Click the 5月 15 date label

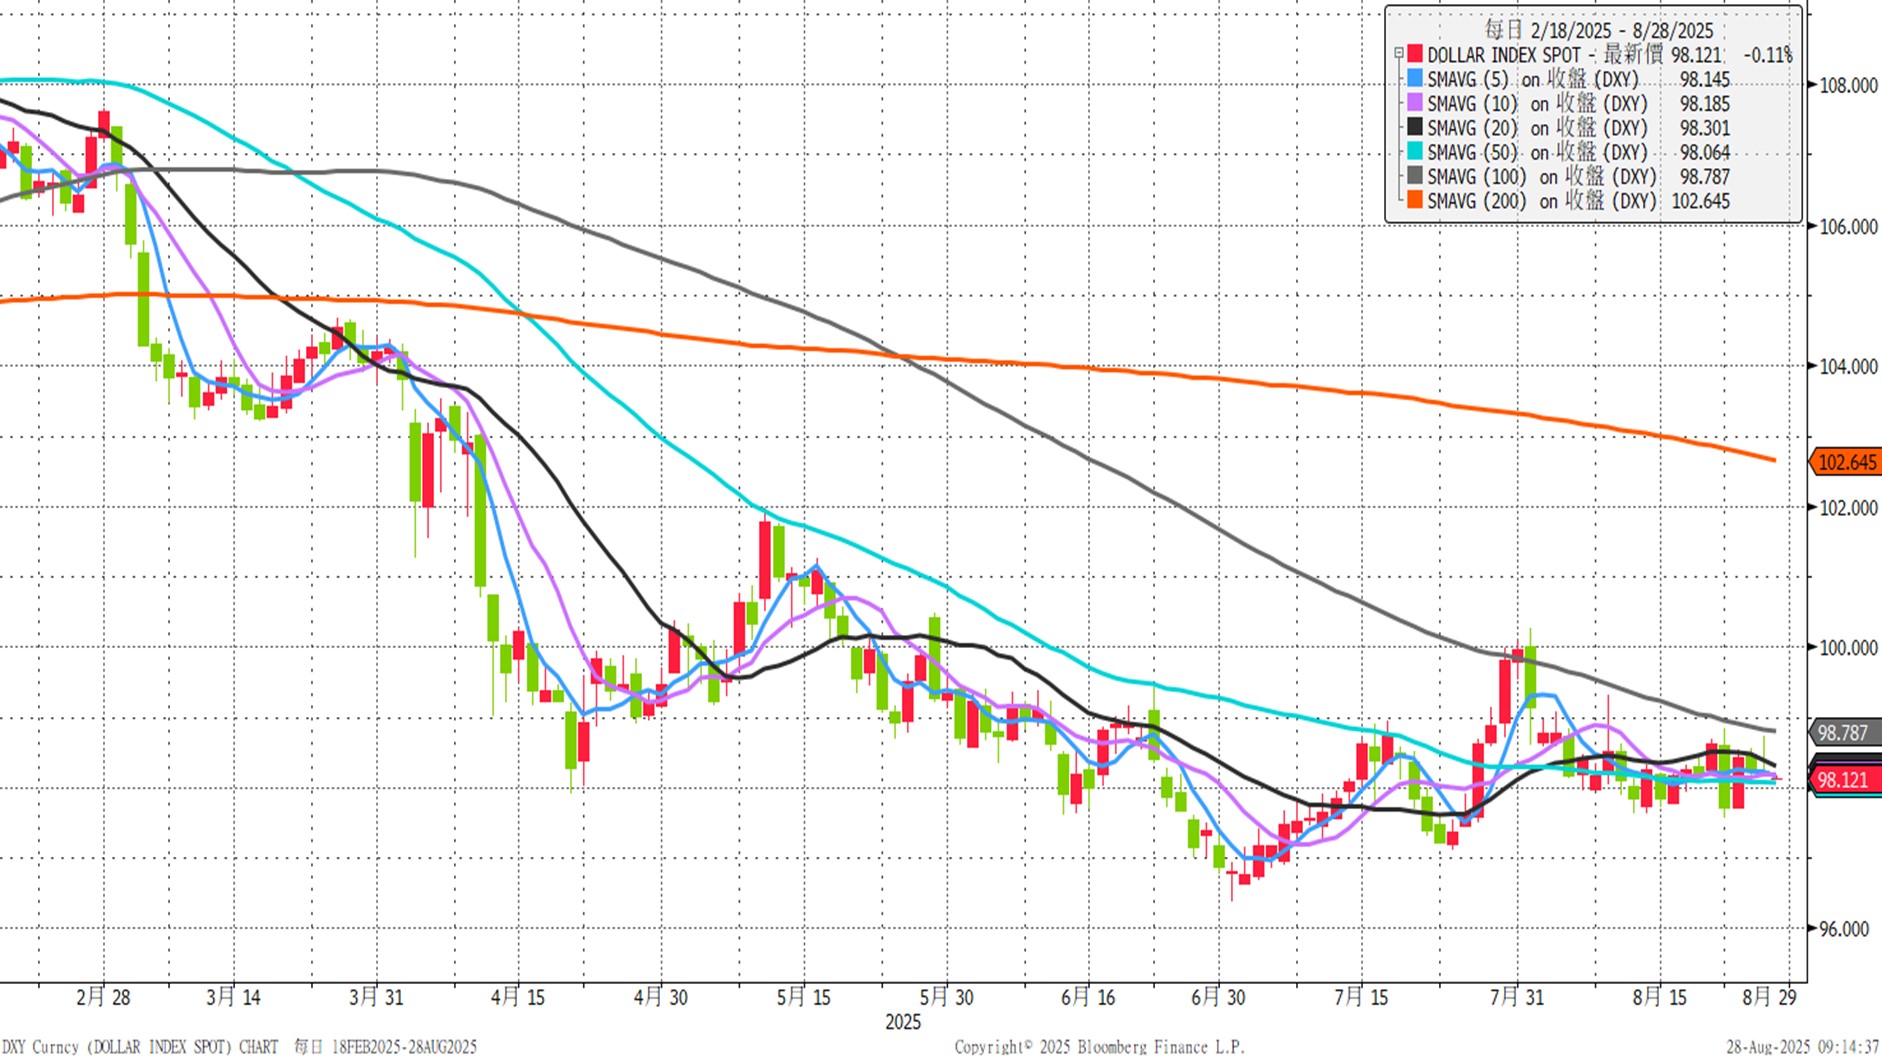coord(804,997)
